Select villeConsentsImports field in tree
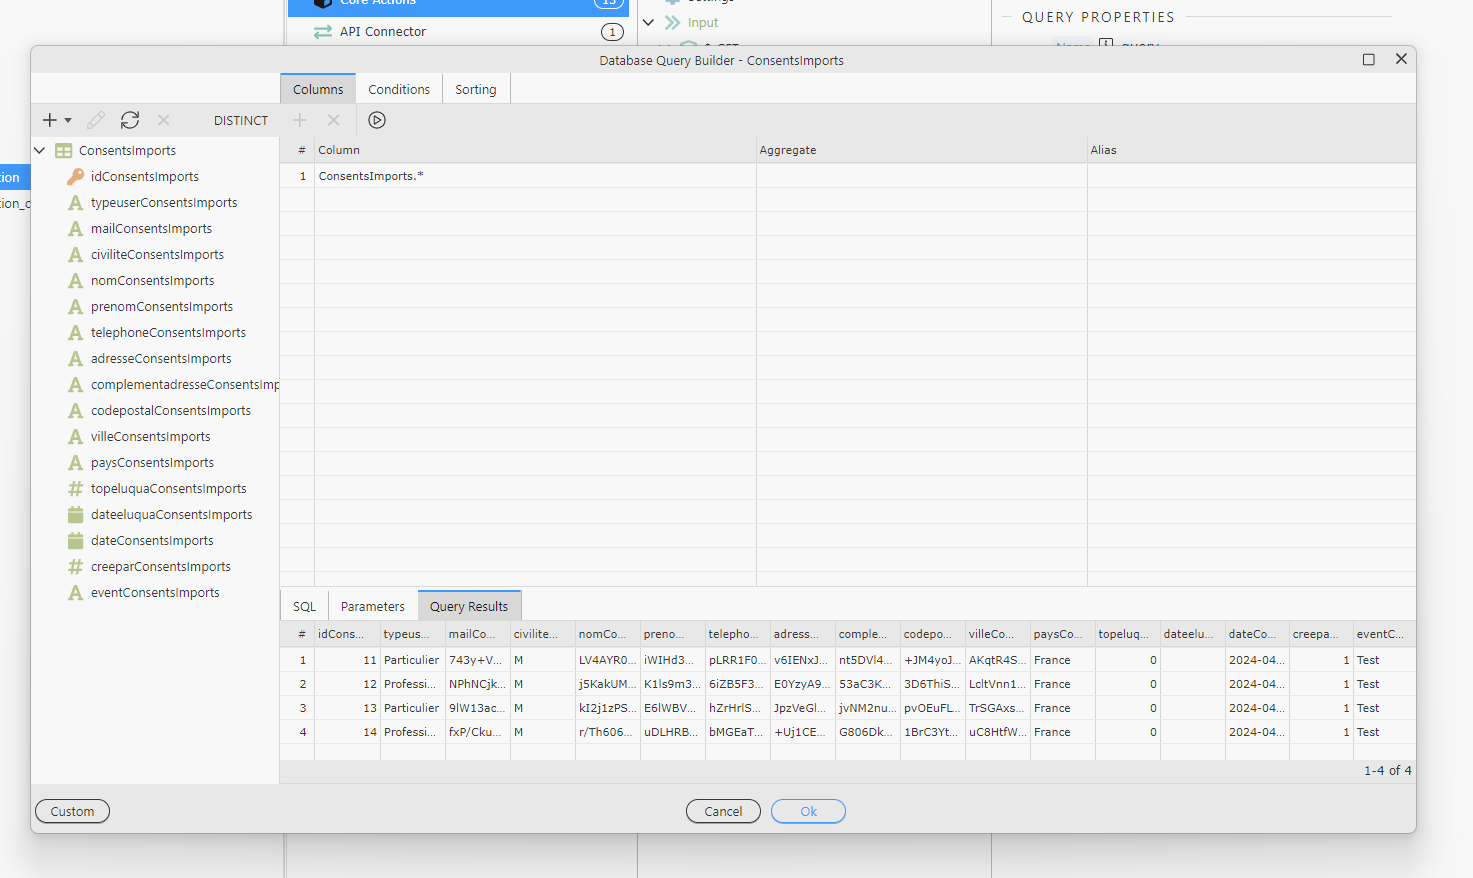Image resolution: width=1473 pixels, height=878 pixels. pyautogui.click(x=150, y=437)
